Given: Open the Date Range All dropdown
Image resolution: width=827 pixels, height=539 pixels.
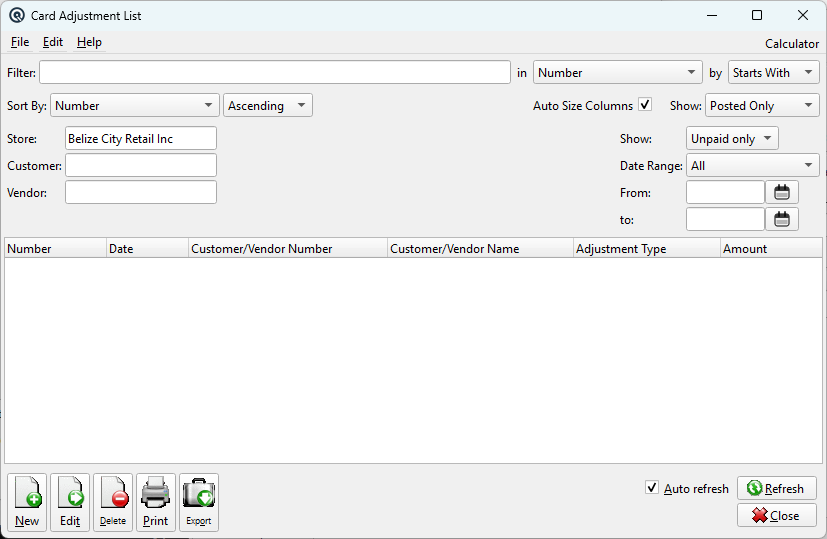Looking at the screenshot, I should click(753, 166).
